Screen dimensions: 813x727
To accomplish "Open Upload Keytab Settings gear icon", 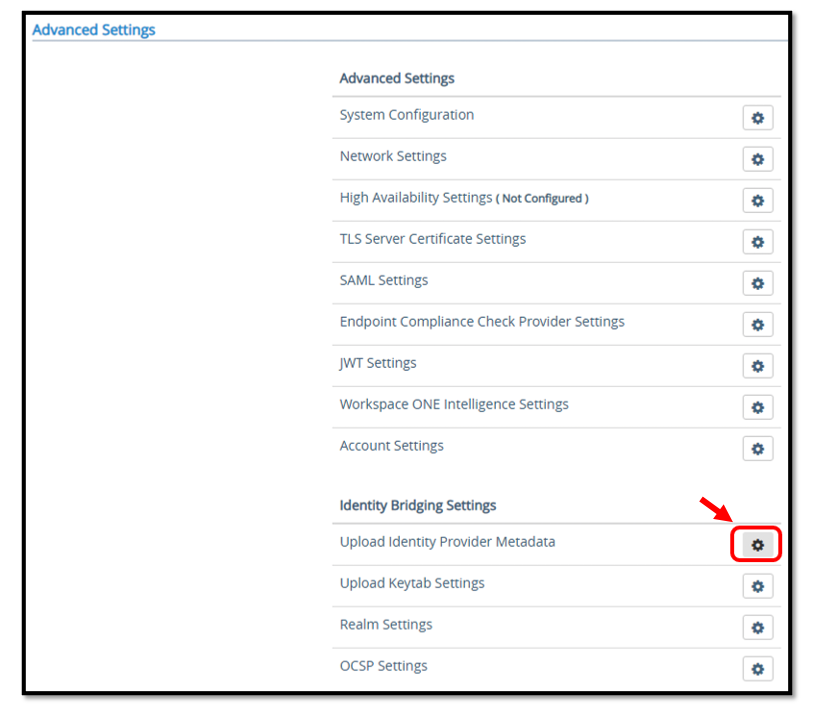I will point(757,586).
